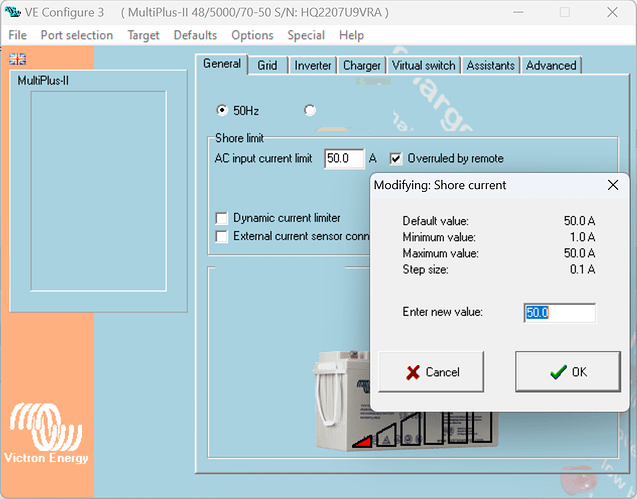Minimize the VE Configure 3 window
The width and height of the screenshot is (637, 499).
pos(518,13)
